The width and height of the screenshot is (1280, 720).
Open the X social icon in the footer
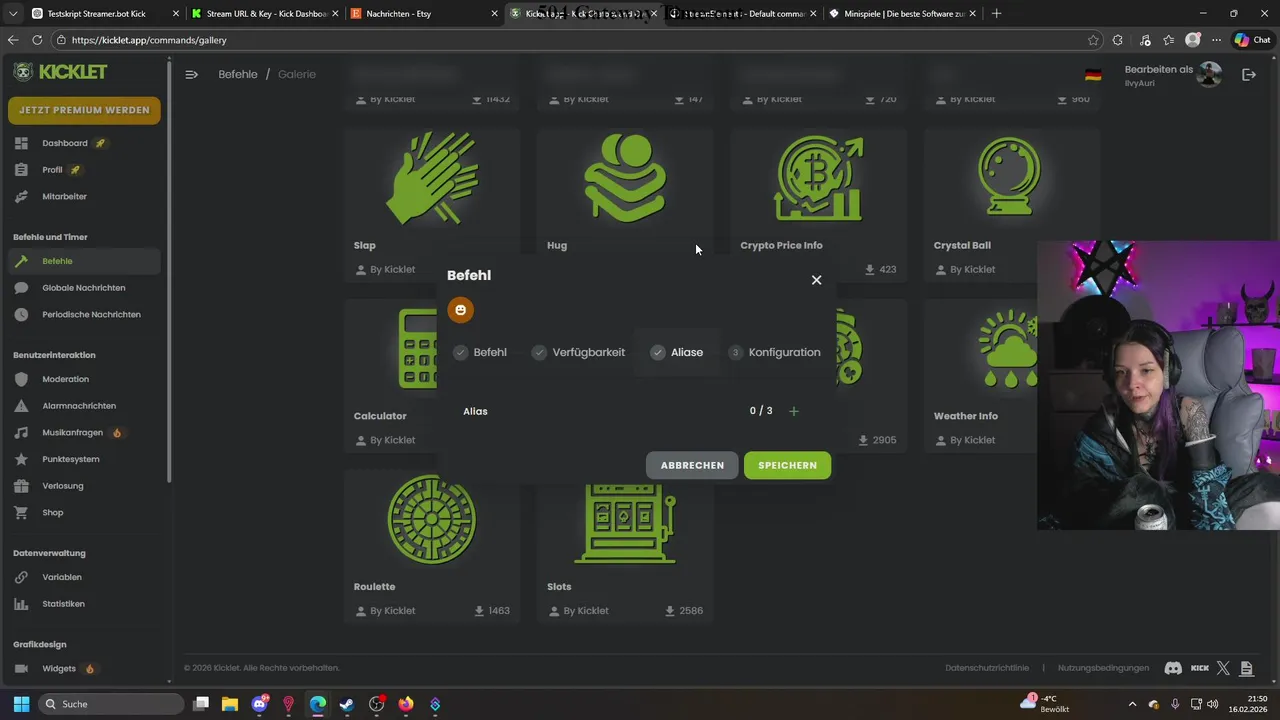(x=1223, y=668)
